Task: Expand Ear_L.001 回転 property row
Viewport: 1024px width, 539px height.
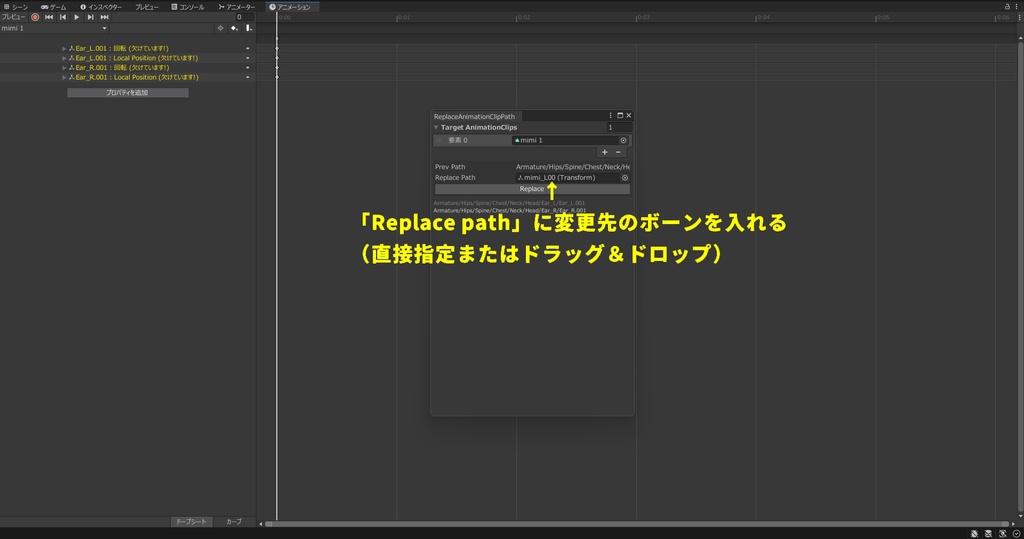Action: [x=64, y=48]
